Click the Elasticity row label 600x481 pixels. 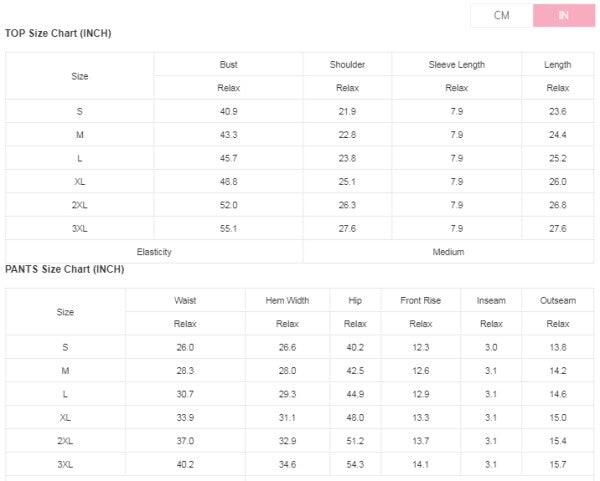tap(154, 252)
